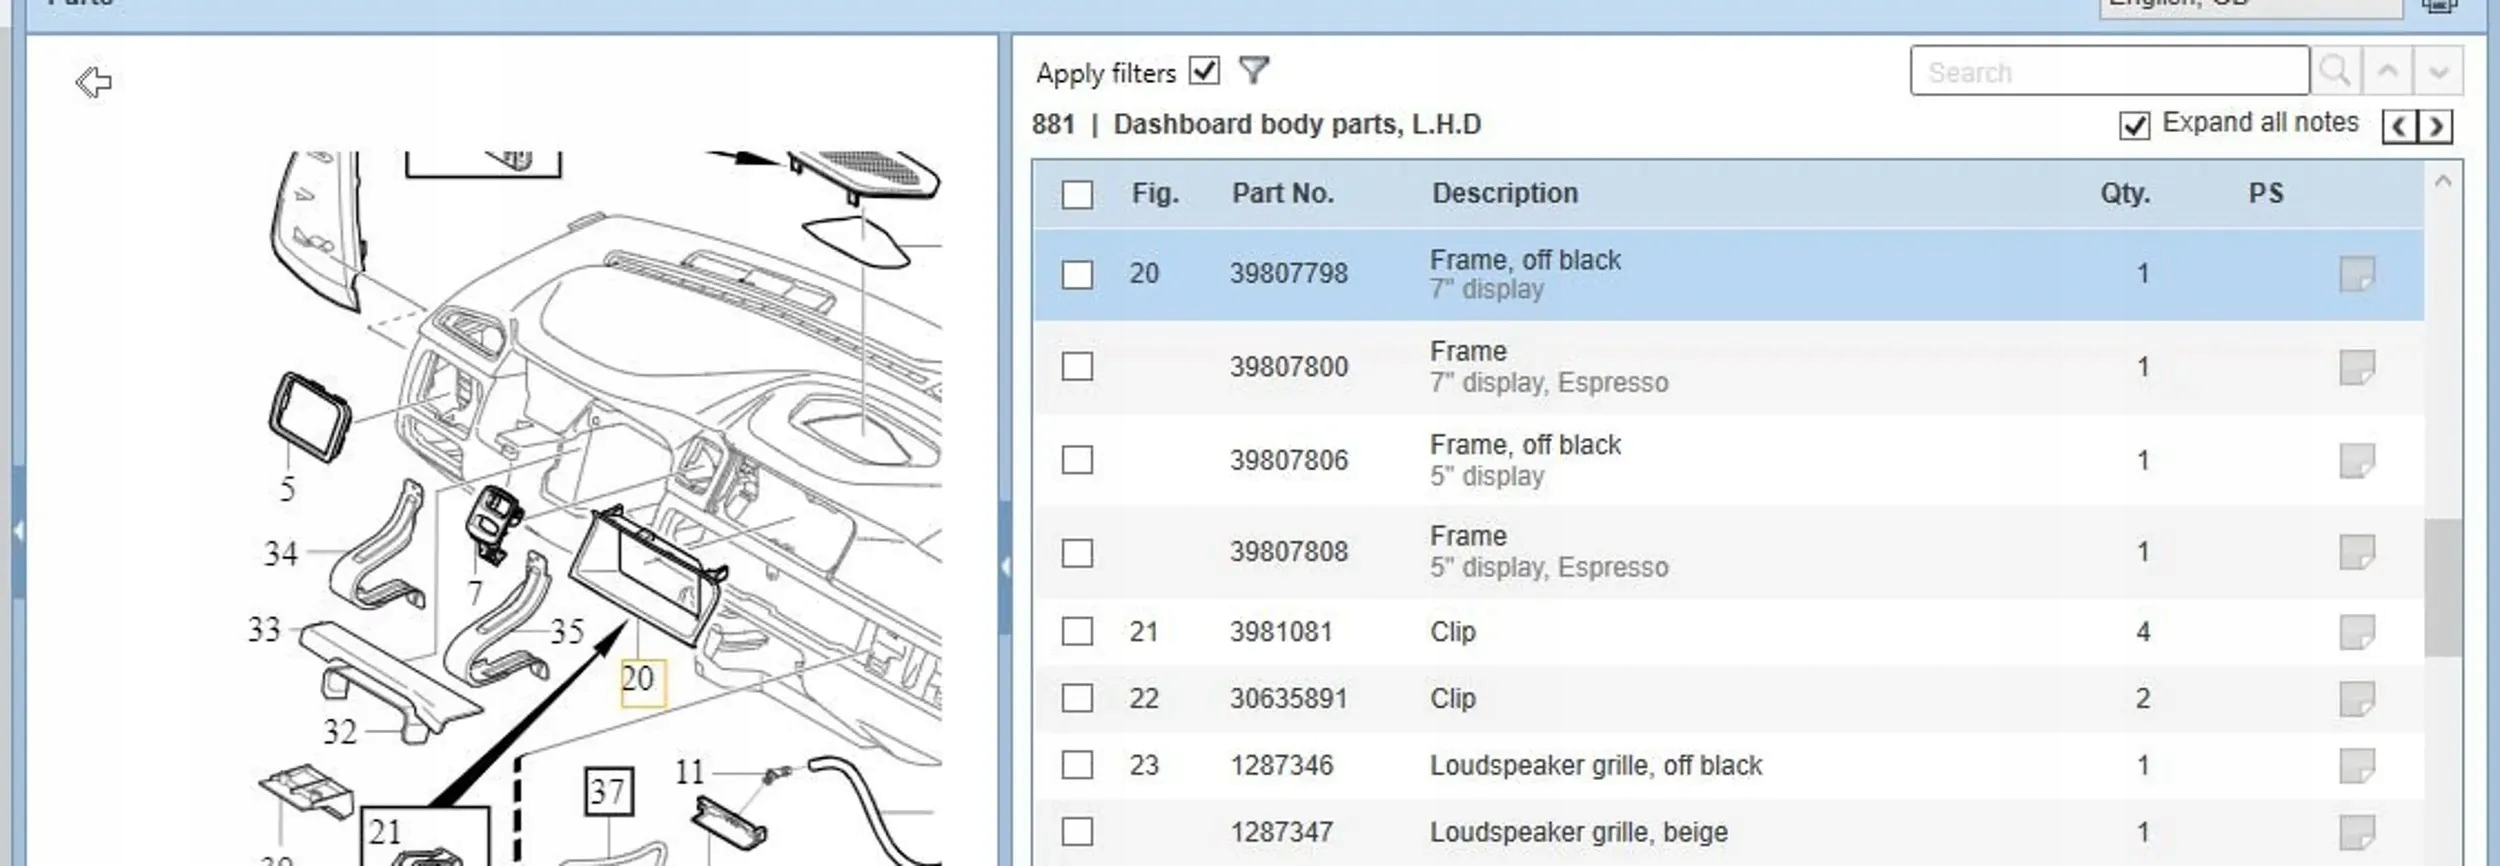This screenshot has width=2500, height=866.
Task: Open note icon for part 30635891
Action: tap(2357, 699)
